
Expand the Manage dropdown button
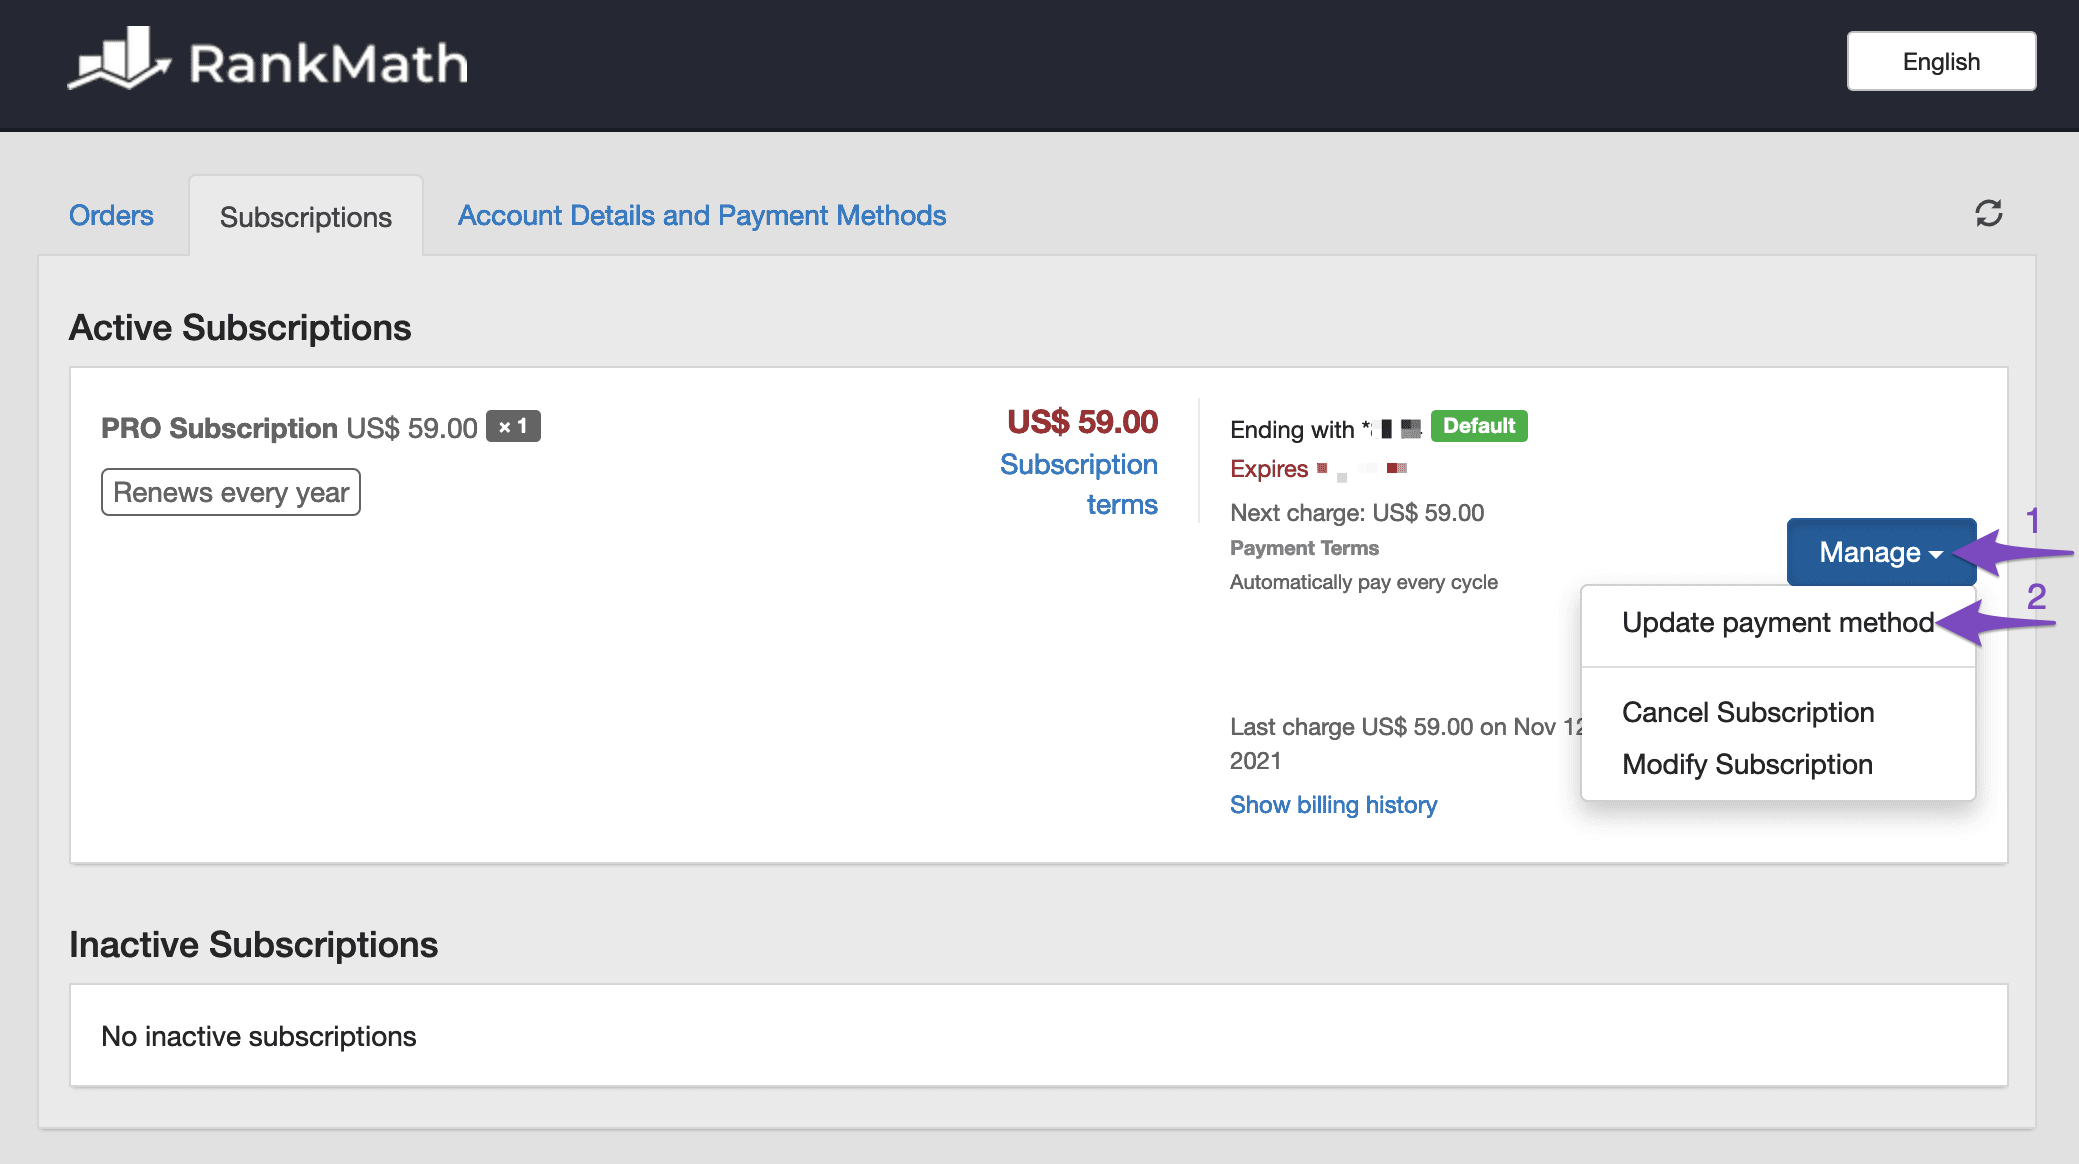(1880, 552)
